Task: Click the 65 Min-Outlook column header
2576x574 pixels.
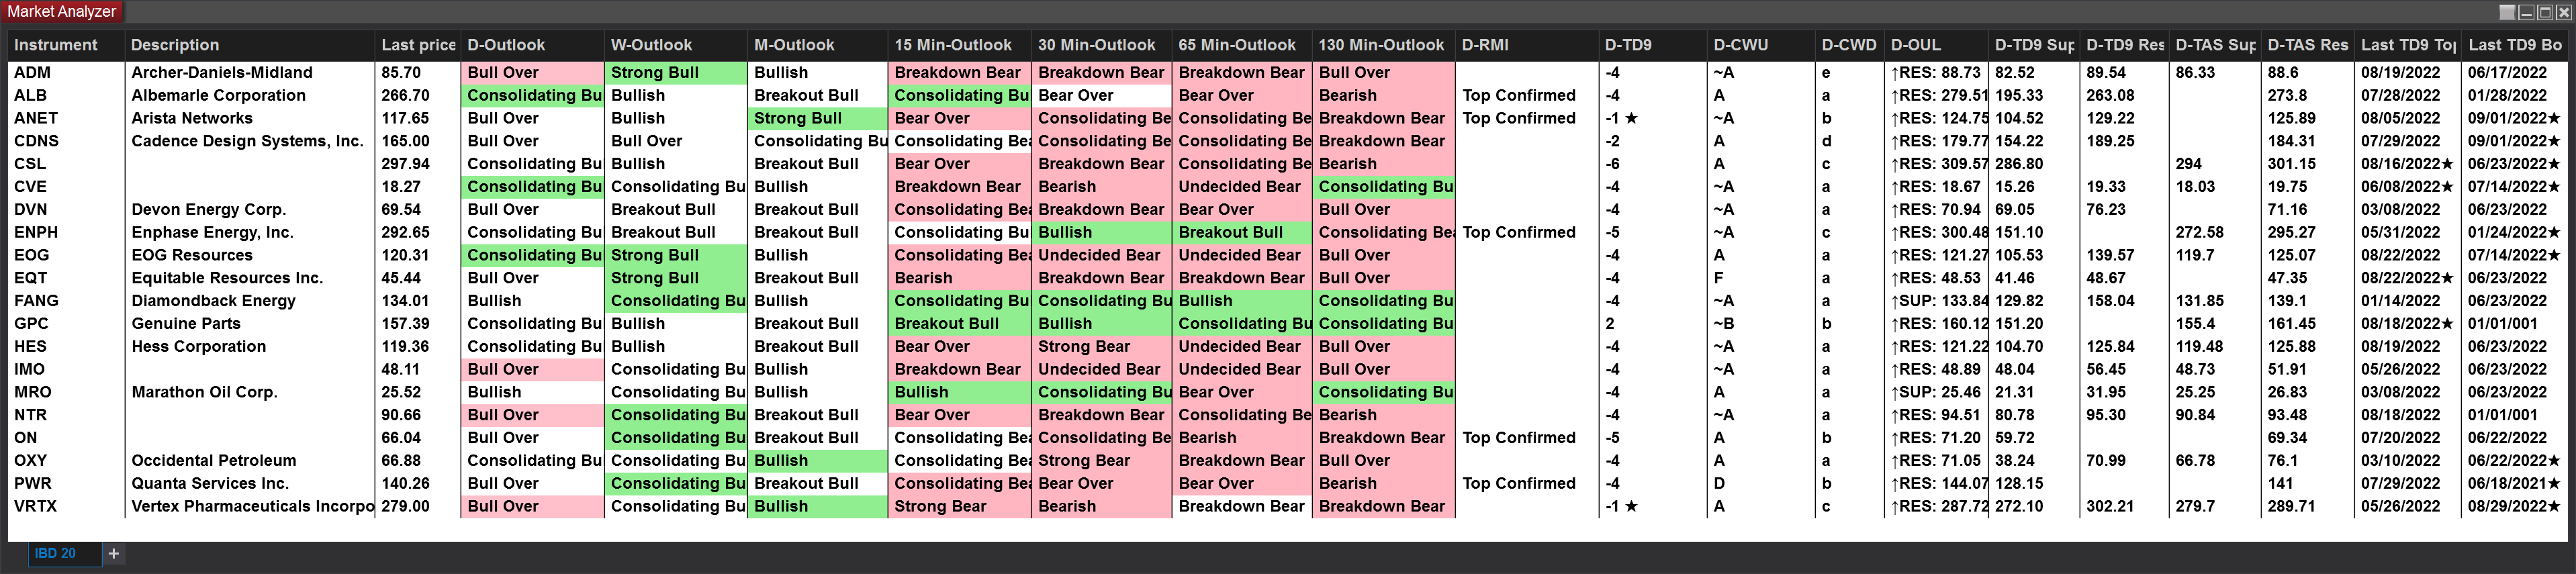Action: (x=1242, y=45)
